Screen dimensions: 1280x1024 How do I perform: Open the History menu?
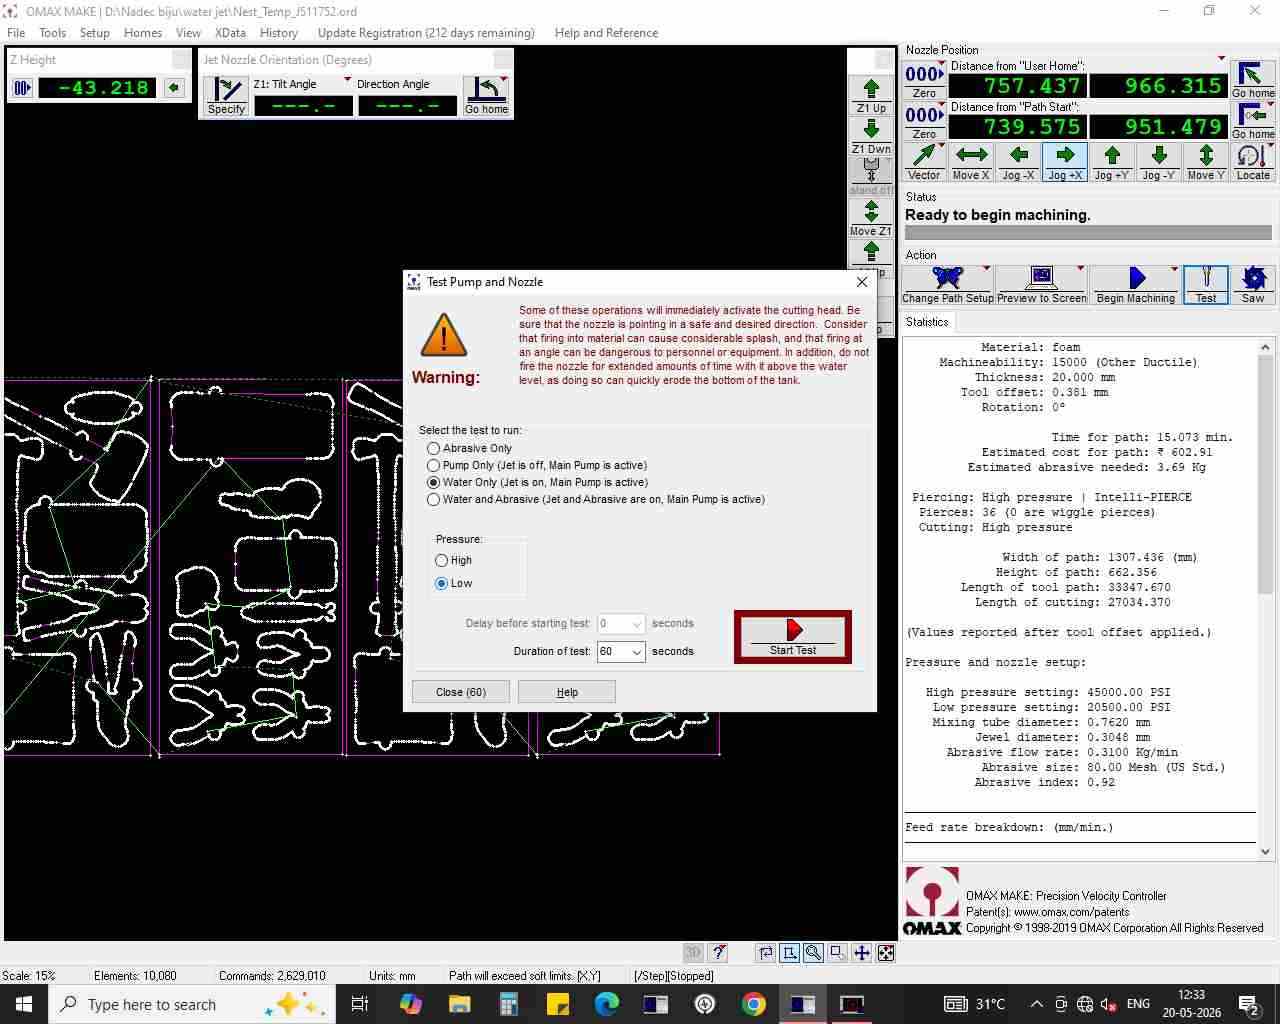tap(279, 33)
